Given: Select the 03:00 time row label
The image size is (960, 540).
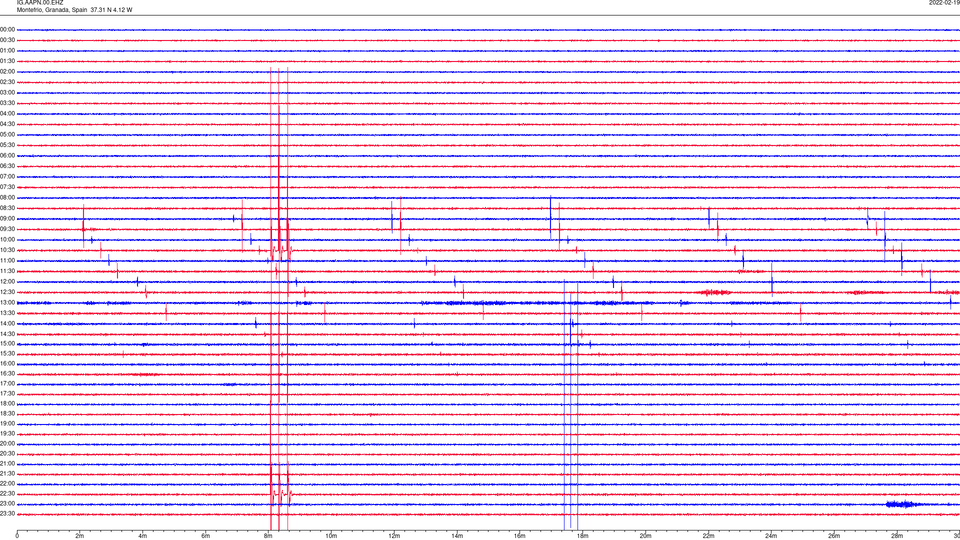Looking at the screenshot, I should (7, 92).
